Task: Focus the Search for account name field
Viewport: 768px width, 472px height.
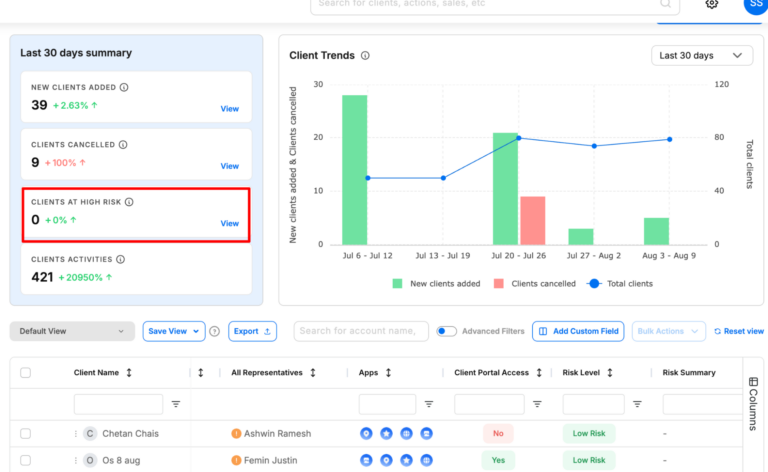Action: point(361,331)
